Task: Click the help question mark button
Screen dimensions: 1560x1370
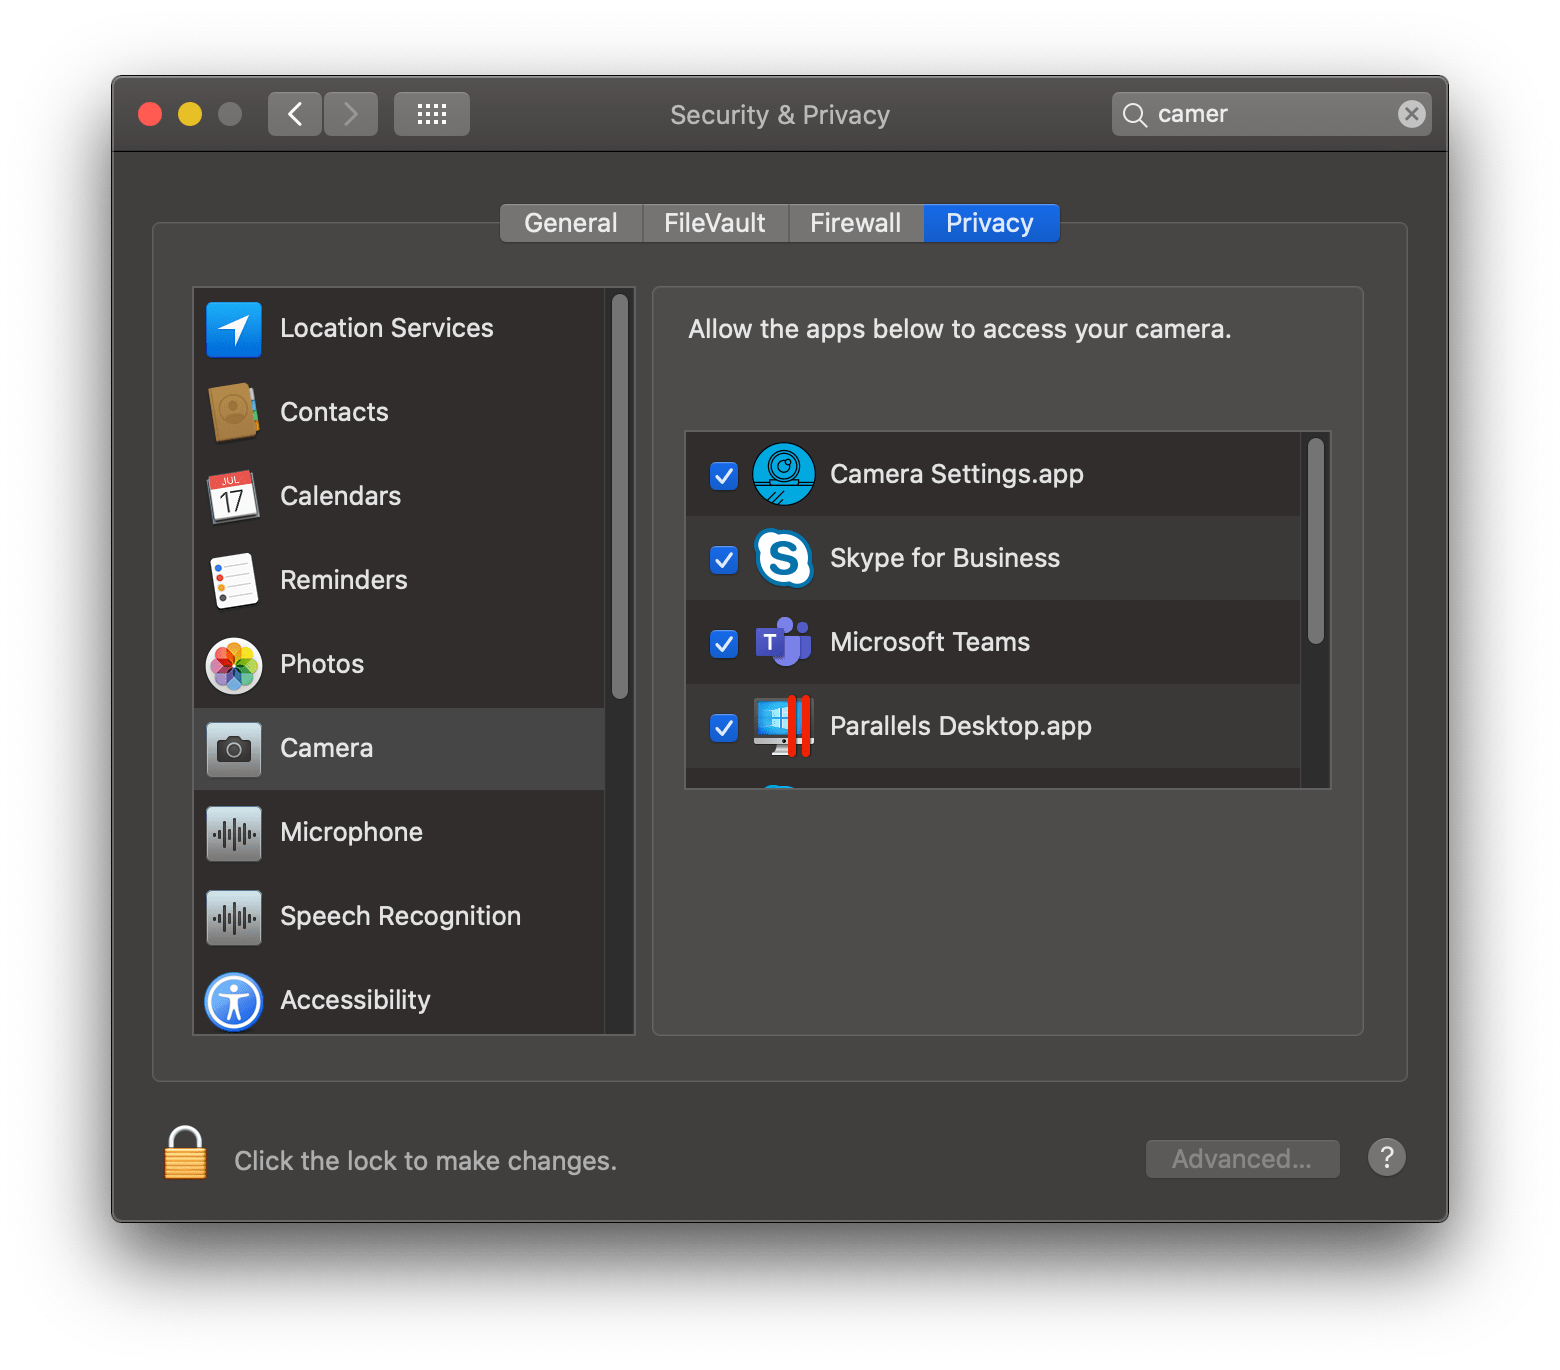Action: click(1386, 1157)
